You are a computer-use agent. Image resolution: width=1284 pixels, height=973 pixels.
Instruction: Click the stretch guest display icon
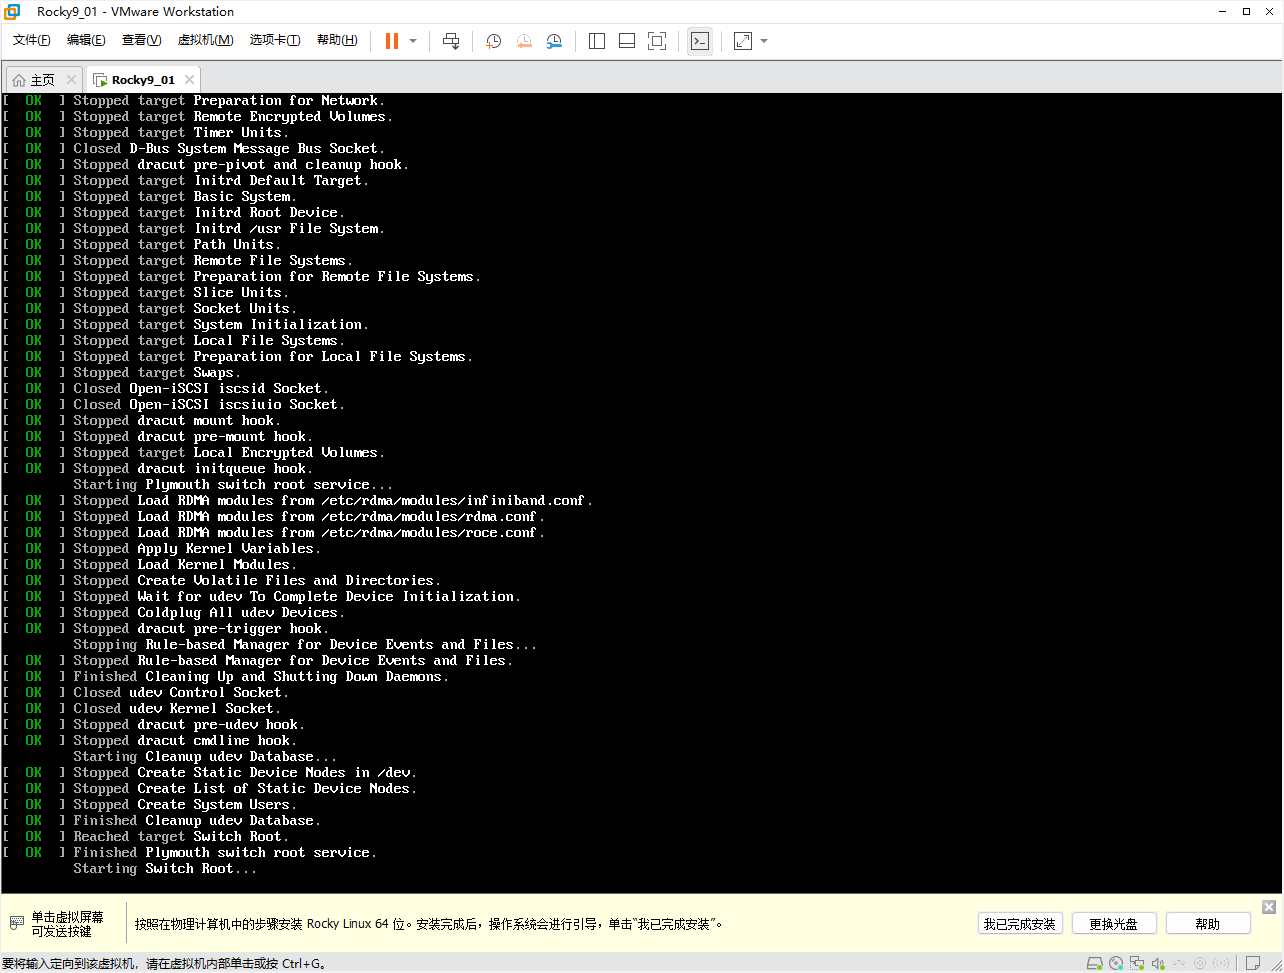point(743,41)
